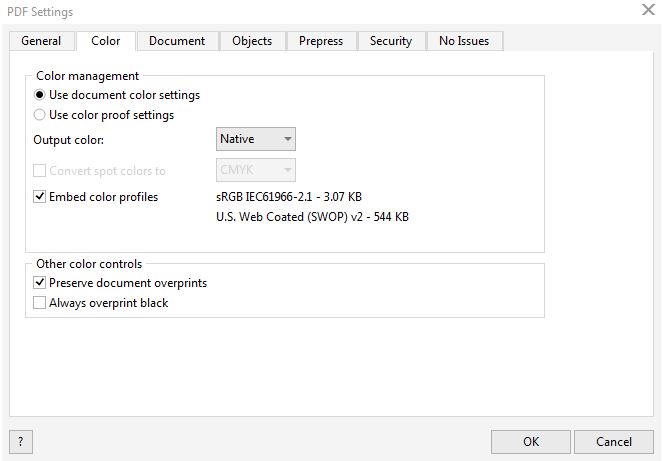Screen dimensions: 662x461
Task: Select the Color tab
Action: (x=106, y=41)
